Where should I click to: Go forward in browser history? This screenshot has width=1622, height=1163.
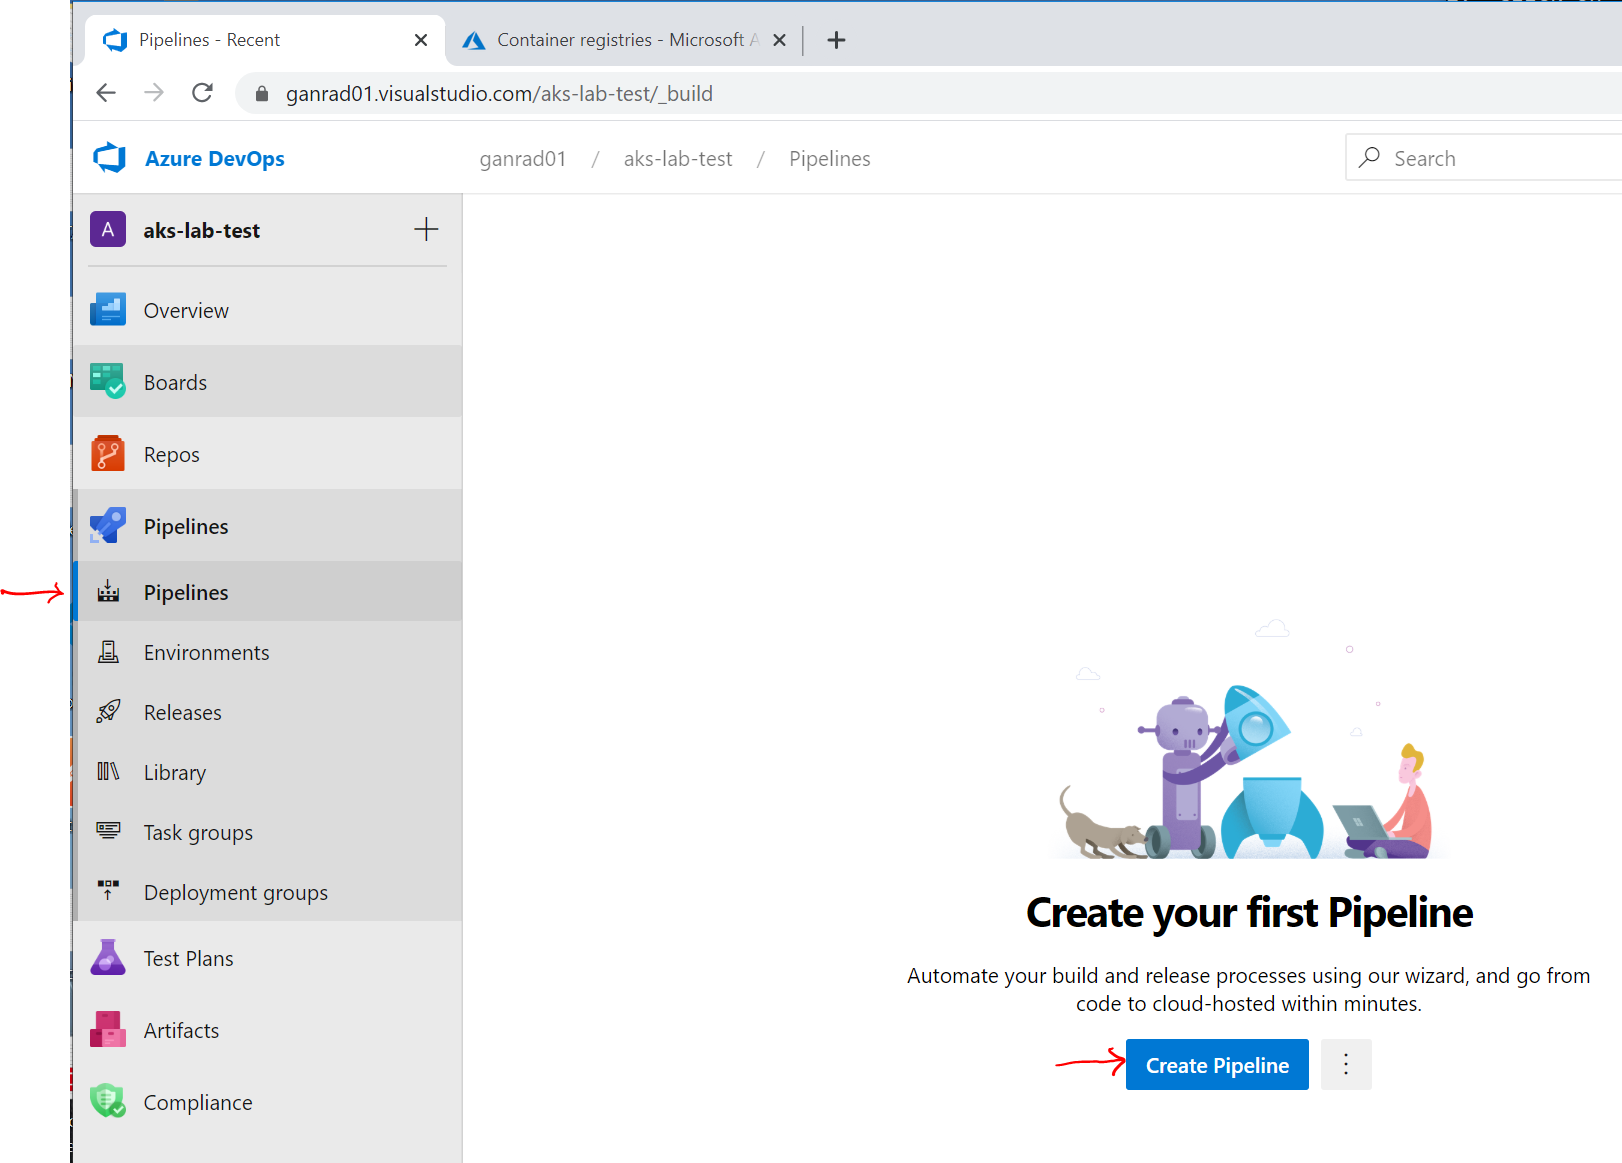pos(154,93)
